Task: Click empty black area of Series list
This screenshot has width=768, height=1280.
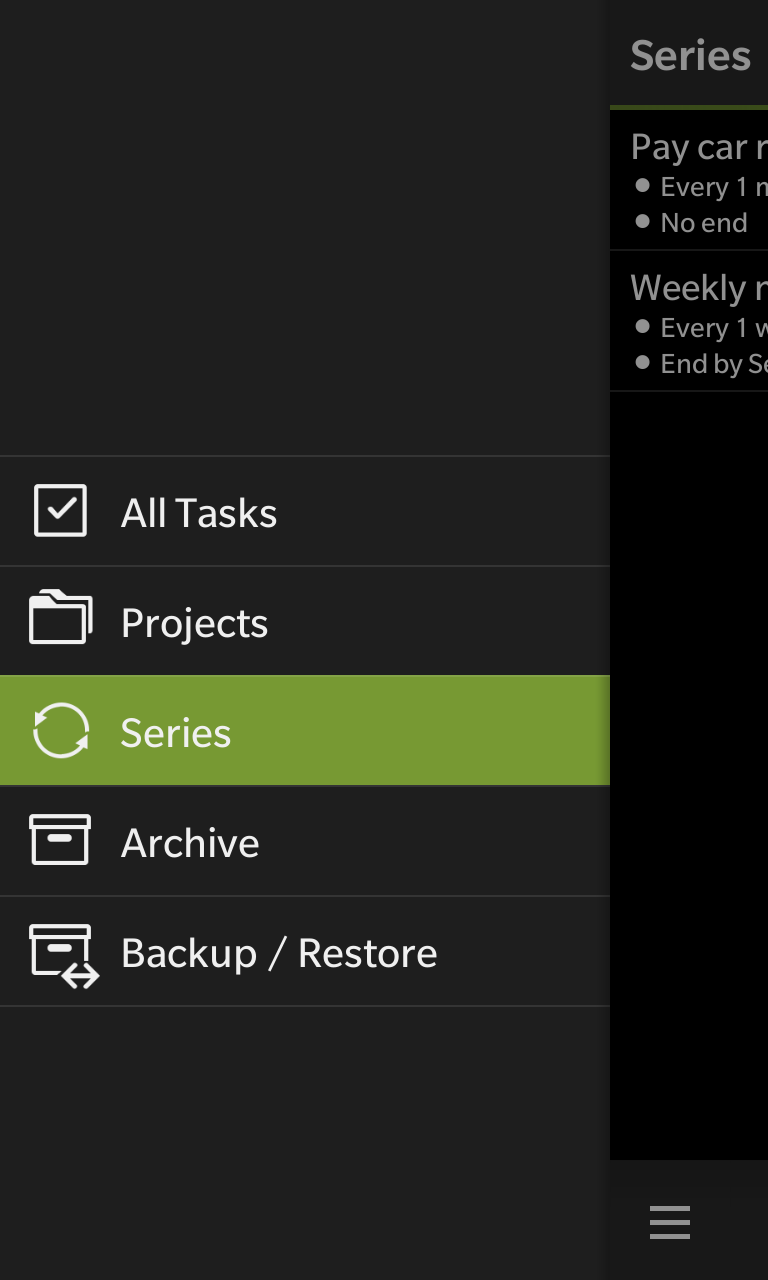Action: coord(689,775)
